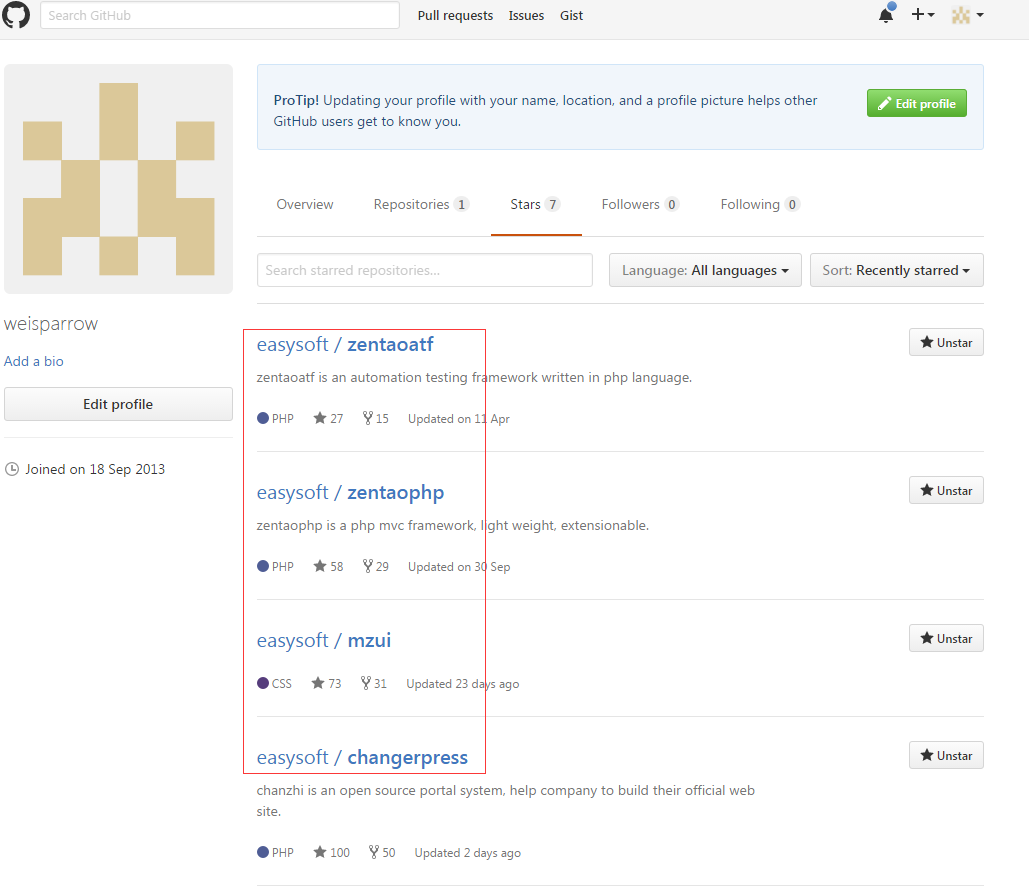View stargazers (73) of mzui
Screen dimensions: 1029x896
pos(326,683)
